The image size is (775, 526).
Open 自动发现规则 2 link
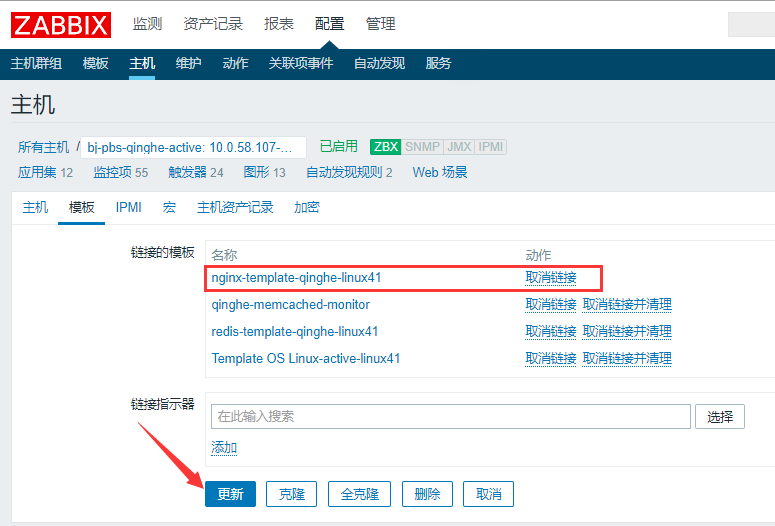pos(349,173)
